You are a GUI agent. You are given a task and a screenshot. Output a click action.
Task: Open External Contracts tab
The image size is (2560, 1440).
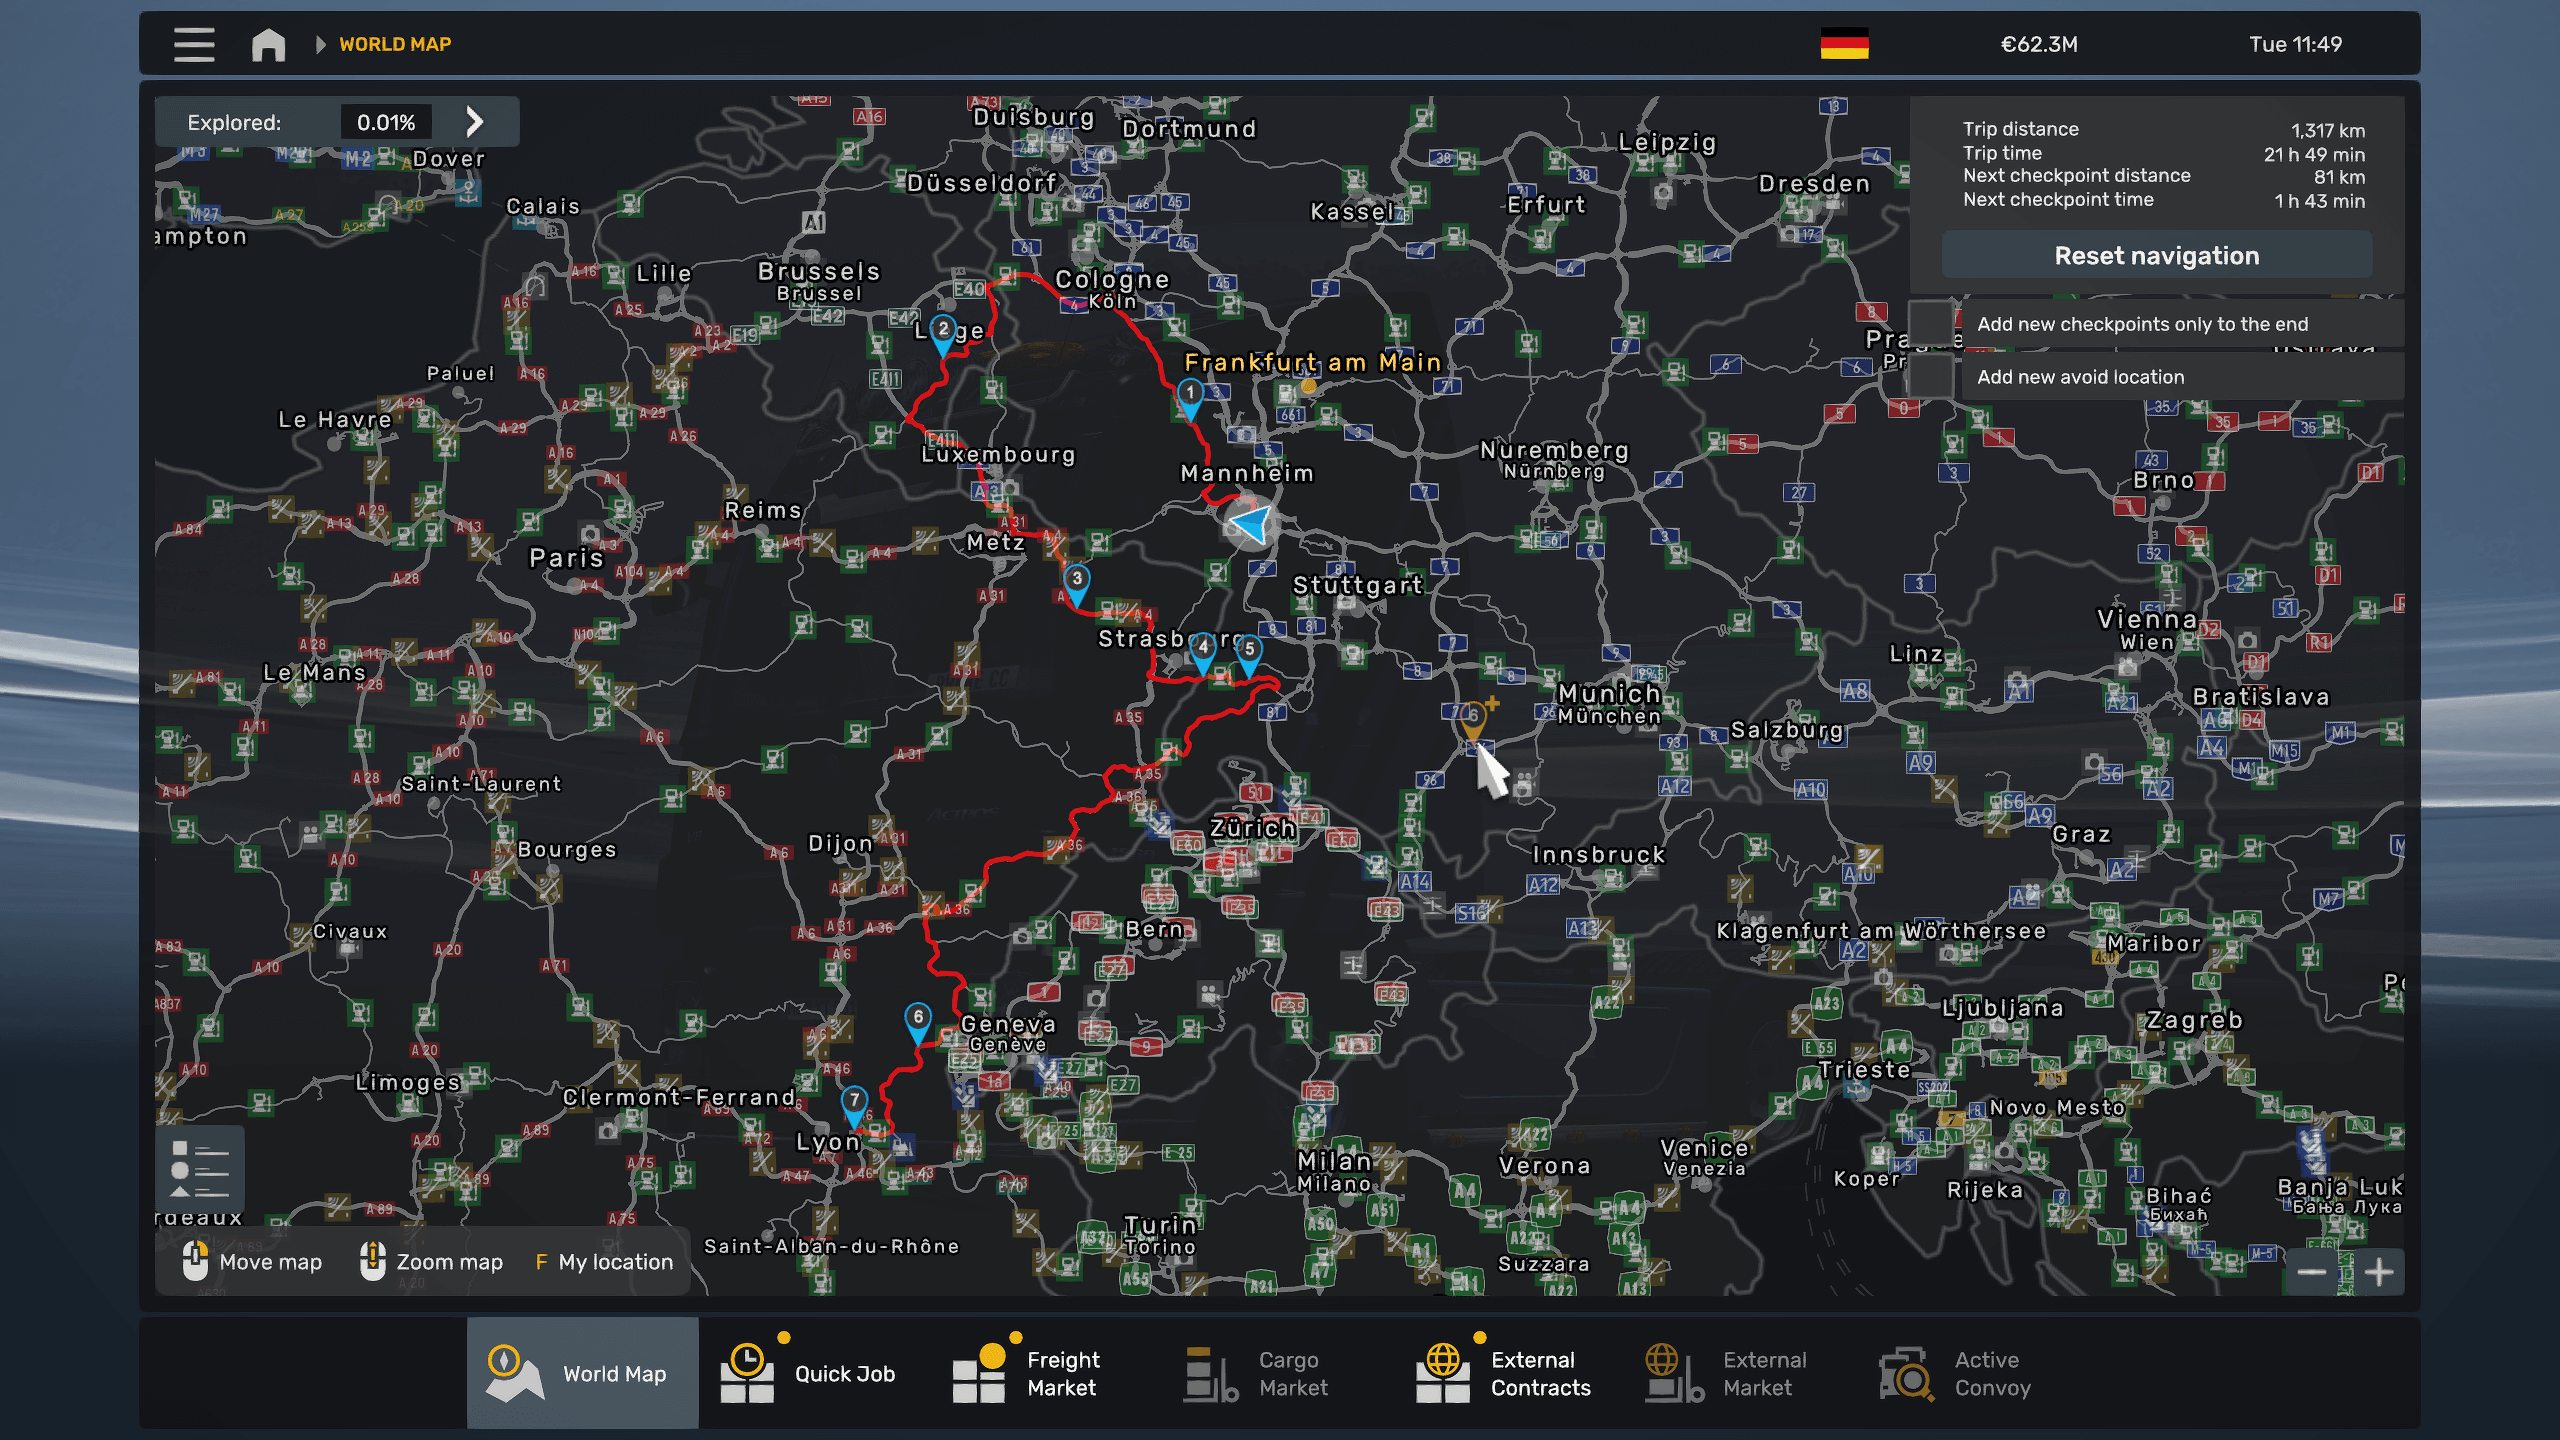coord(1505,1373)
